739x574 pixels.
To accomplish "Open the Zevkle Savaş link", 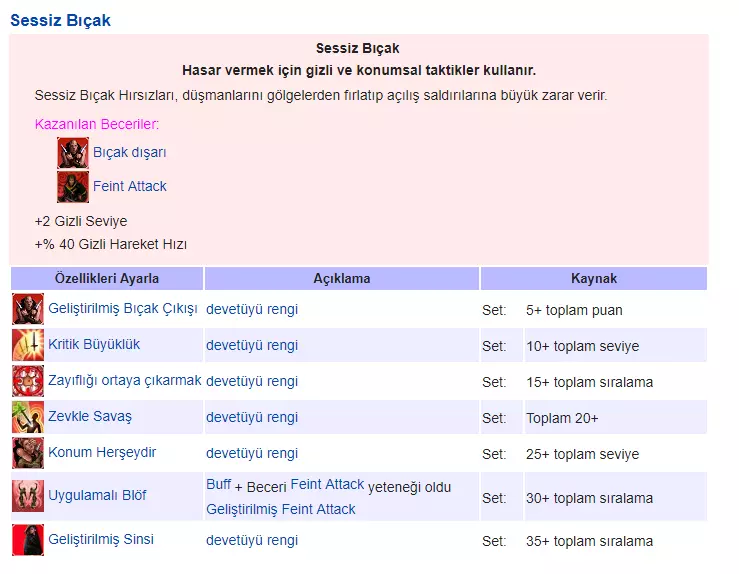I will point(90,416).
